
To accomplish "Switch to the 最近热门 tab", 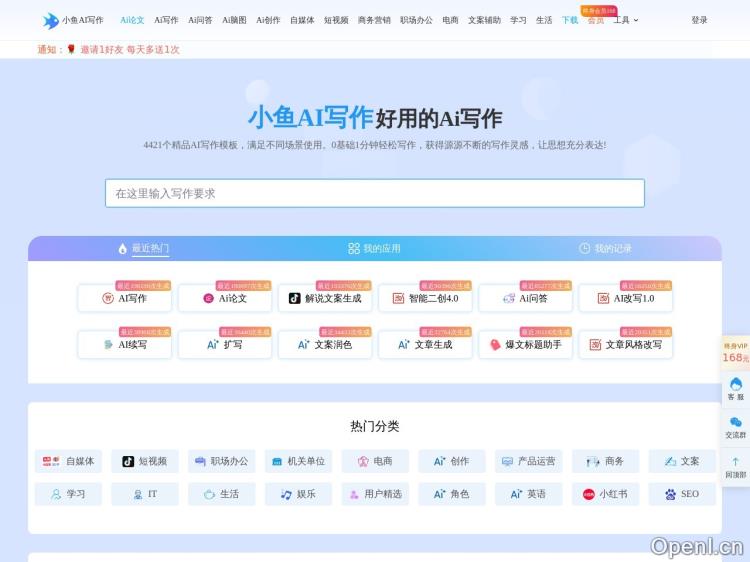I will (x=144, y=248).
